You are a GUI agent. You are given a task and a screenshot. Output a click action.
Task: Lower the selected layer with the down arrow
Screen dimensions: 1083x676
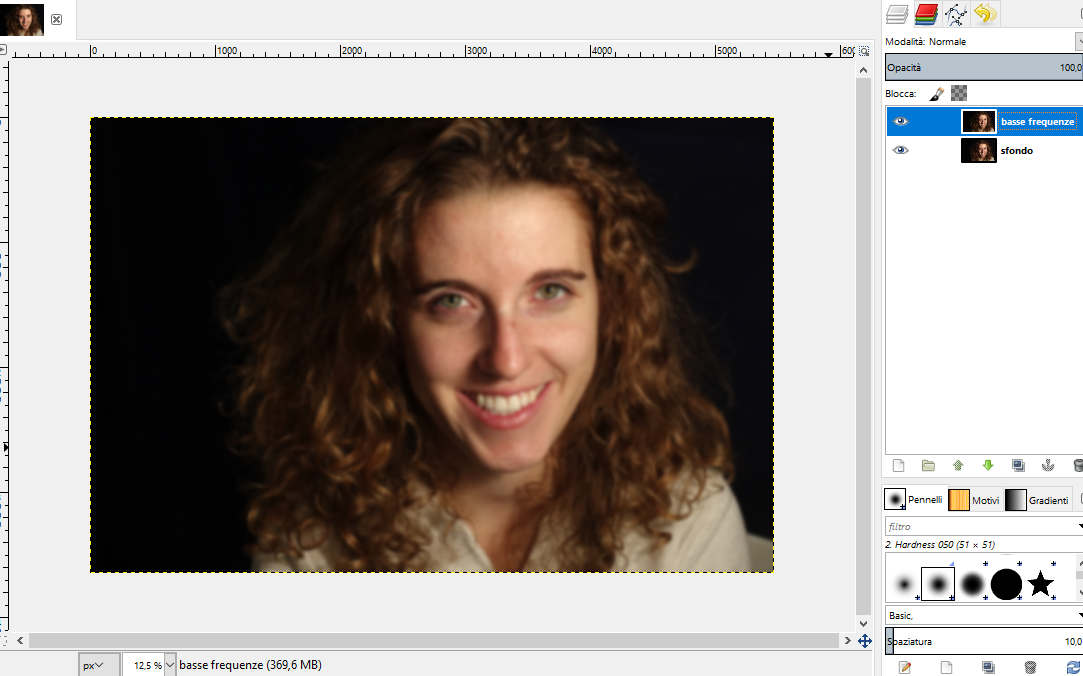click(x=988, y=465)
